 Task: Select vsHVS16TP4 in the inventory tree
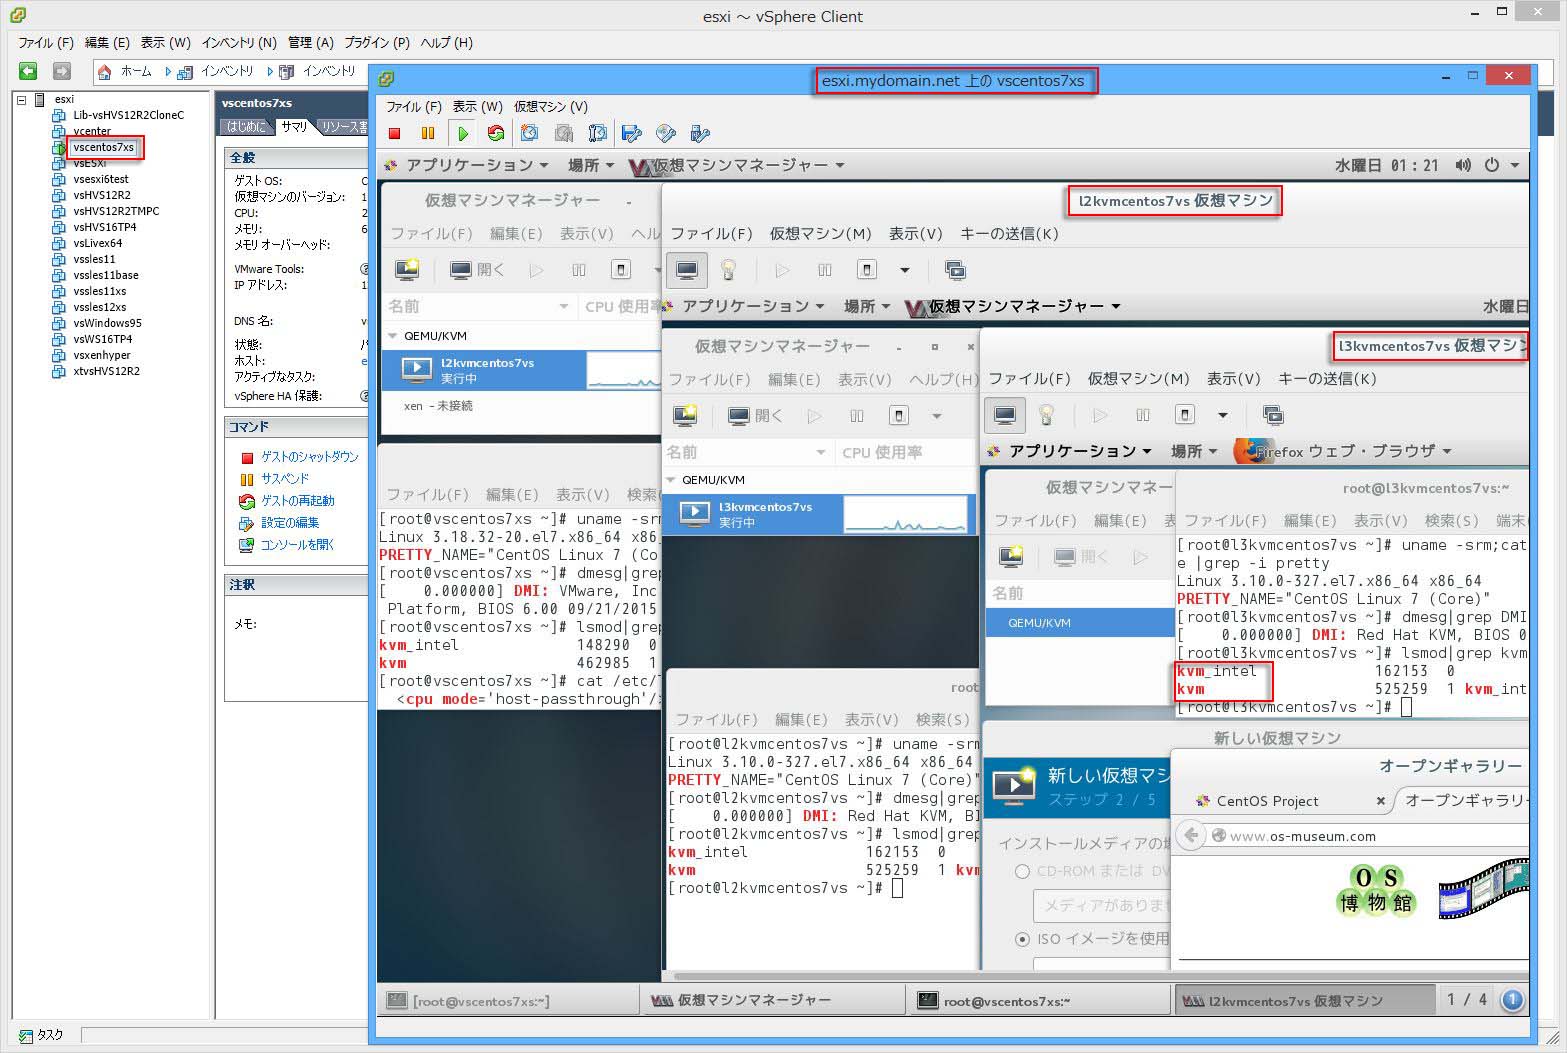click(x=104, y=227)
